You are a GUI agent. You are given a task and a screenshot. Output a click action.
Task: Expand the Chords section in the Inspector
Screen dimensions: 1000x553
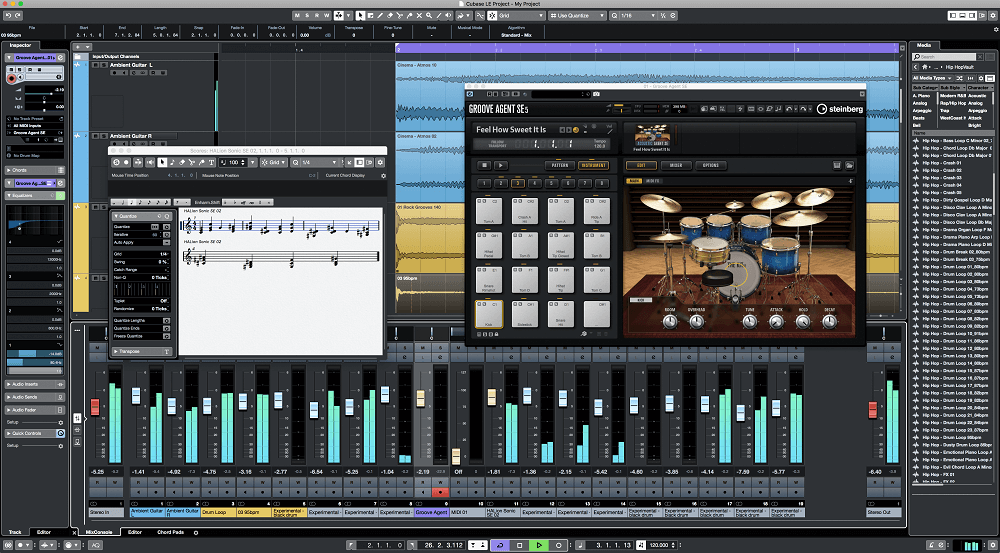tap(35, 170)
